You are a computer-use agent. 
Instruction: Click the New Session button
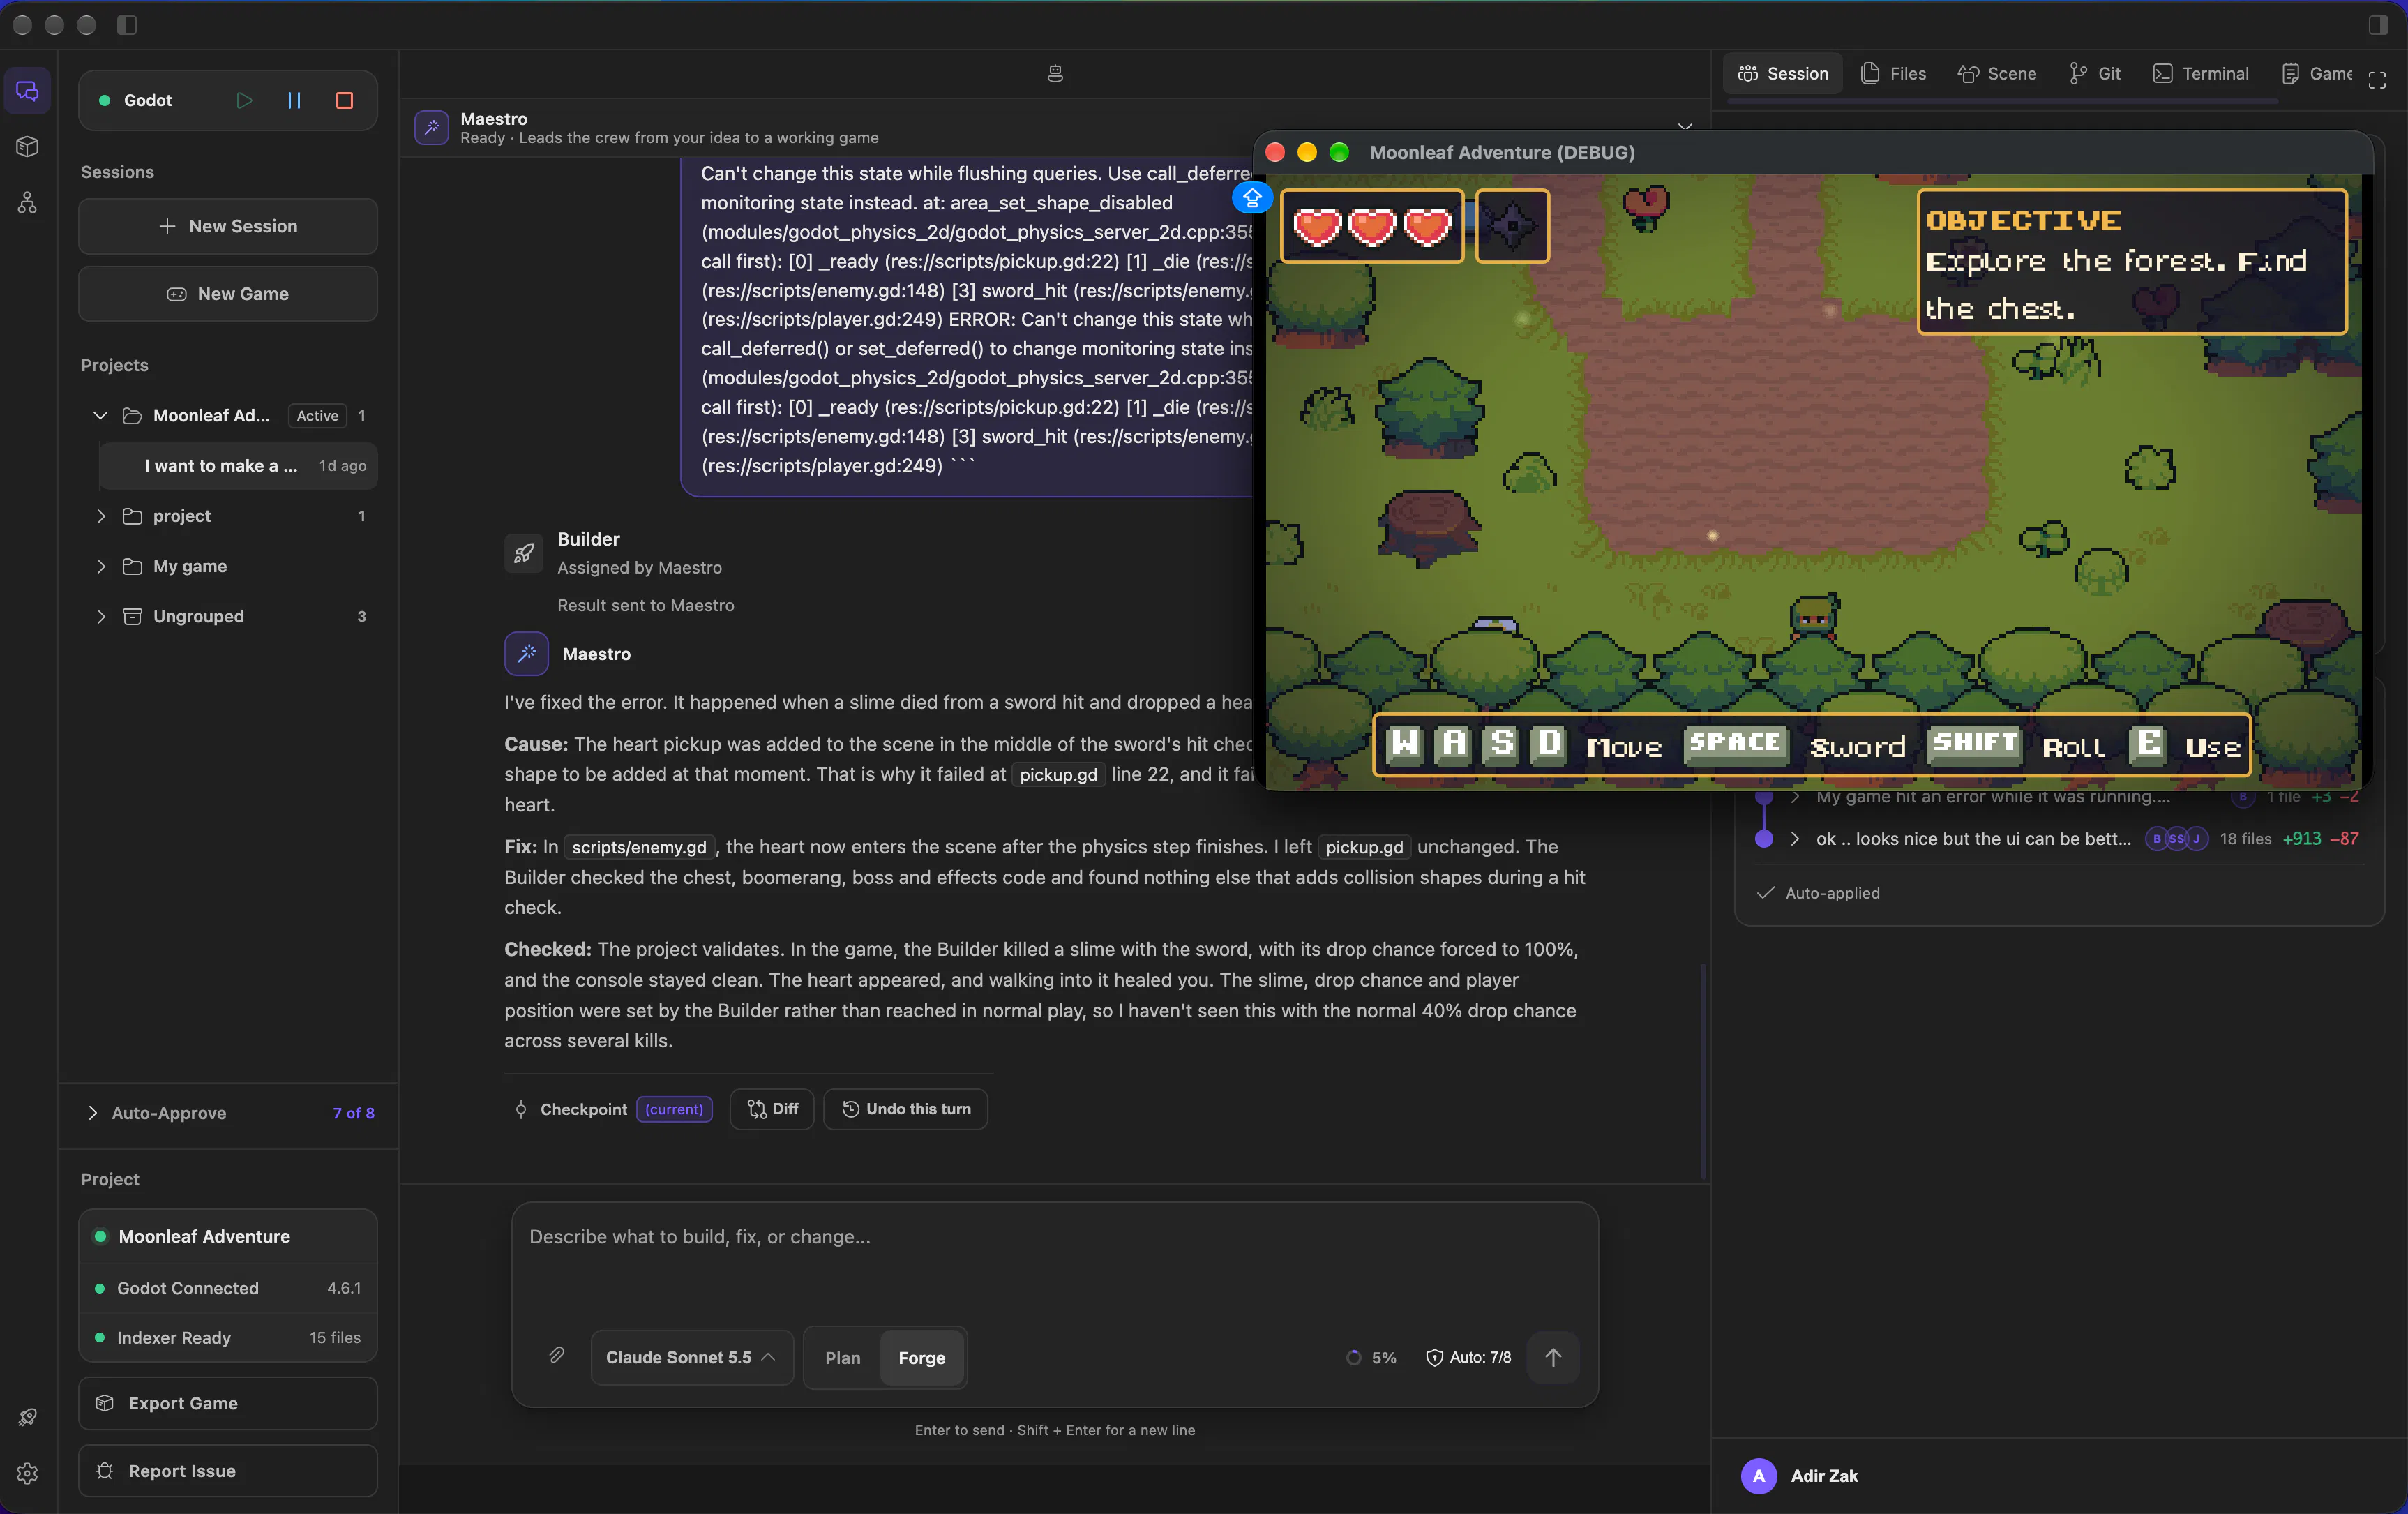(228, 226)
